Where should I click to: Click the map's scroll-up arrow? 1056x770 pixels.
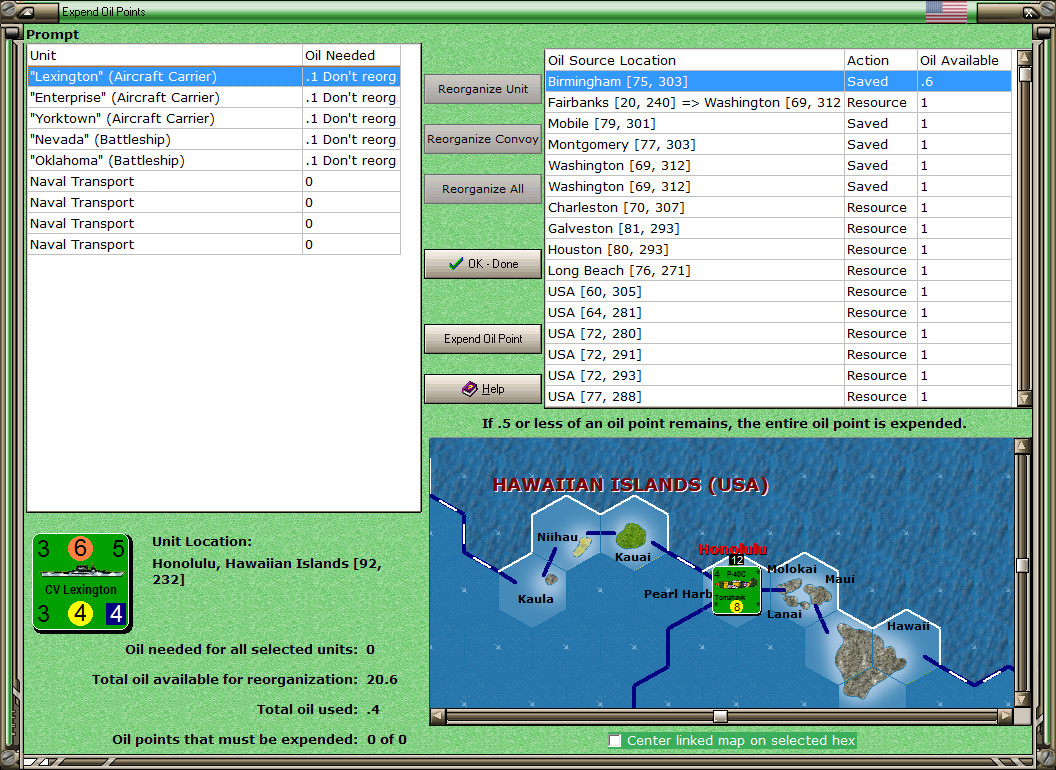point(1022,446)
